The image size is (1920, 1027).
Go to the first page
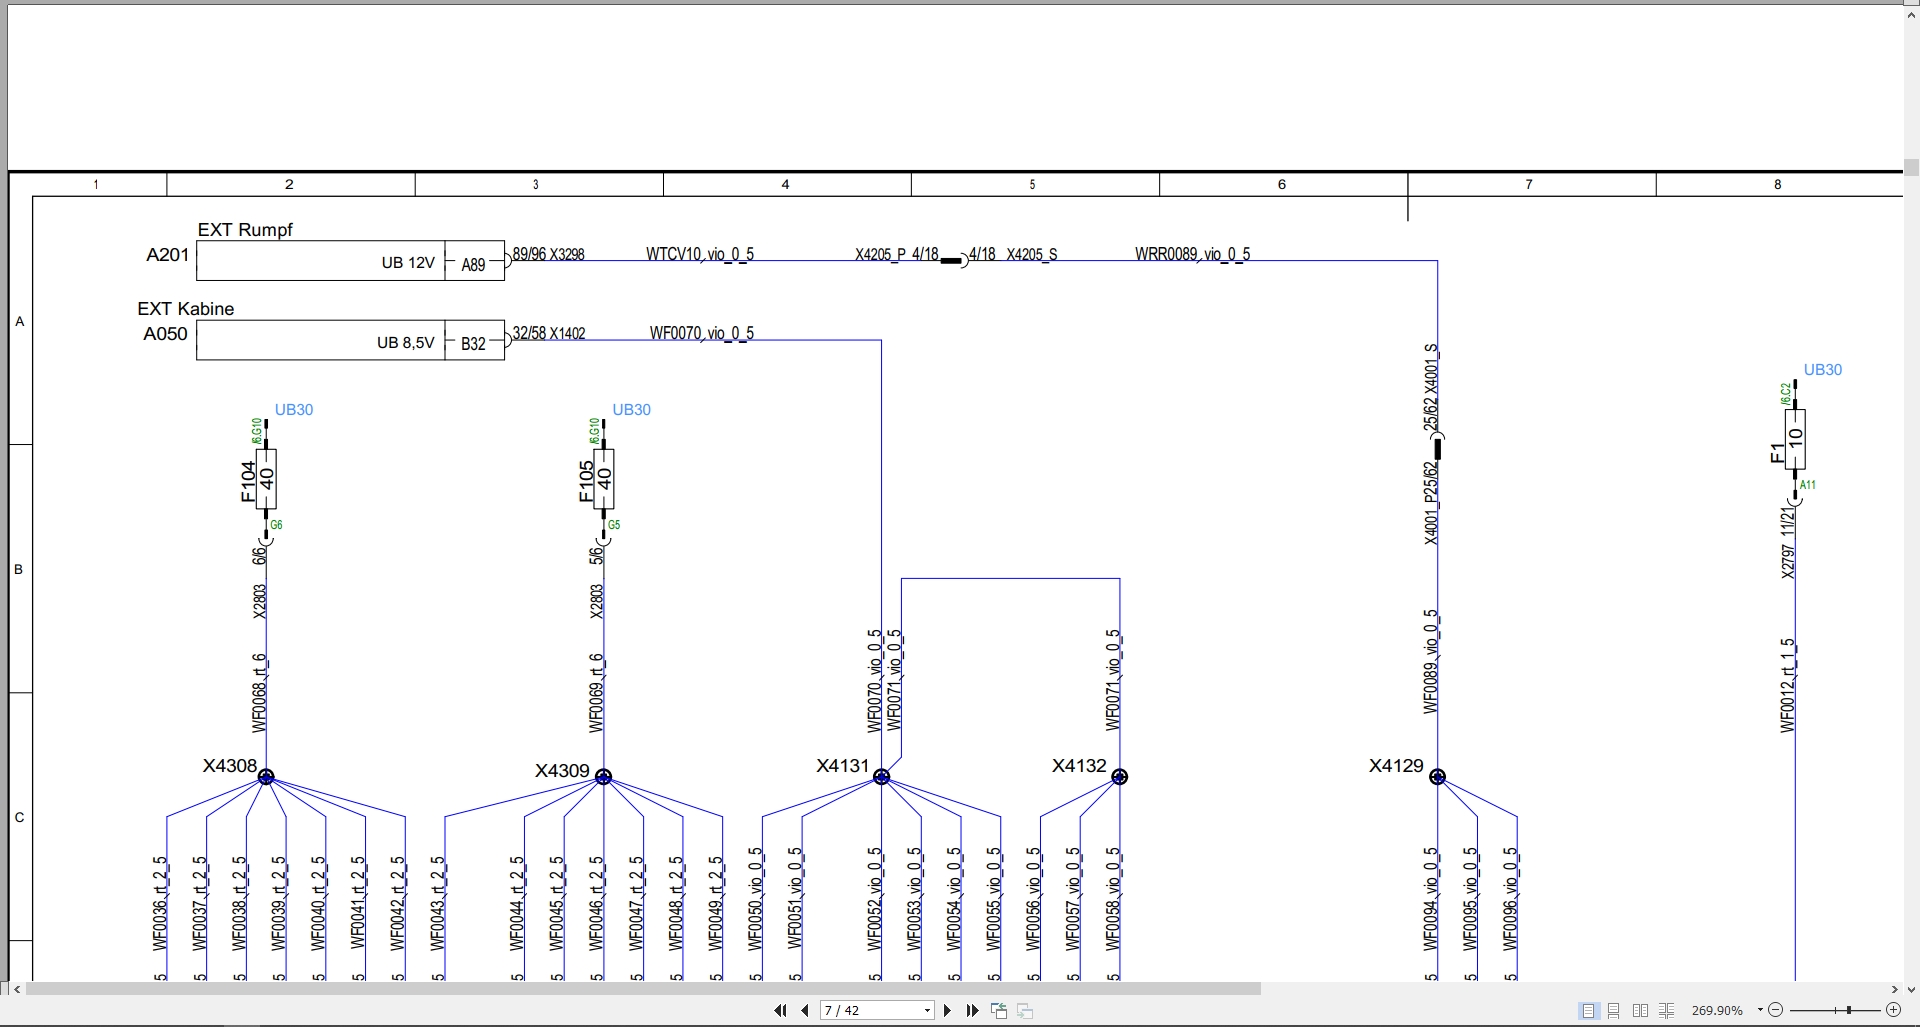tap(780, 1011)
